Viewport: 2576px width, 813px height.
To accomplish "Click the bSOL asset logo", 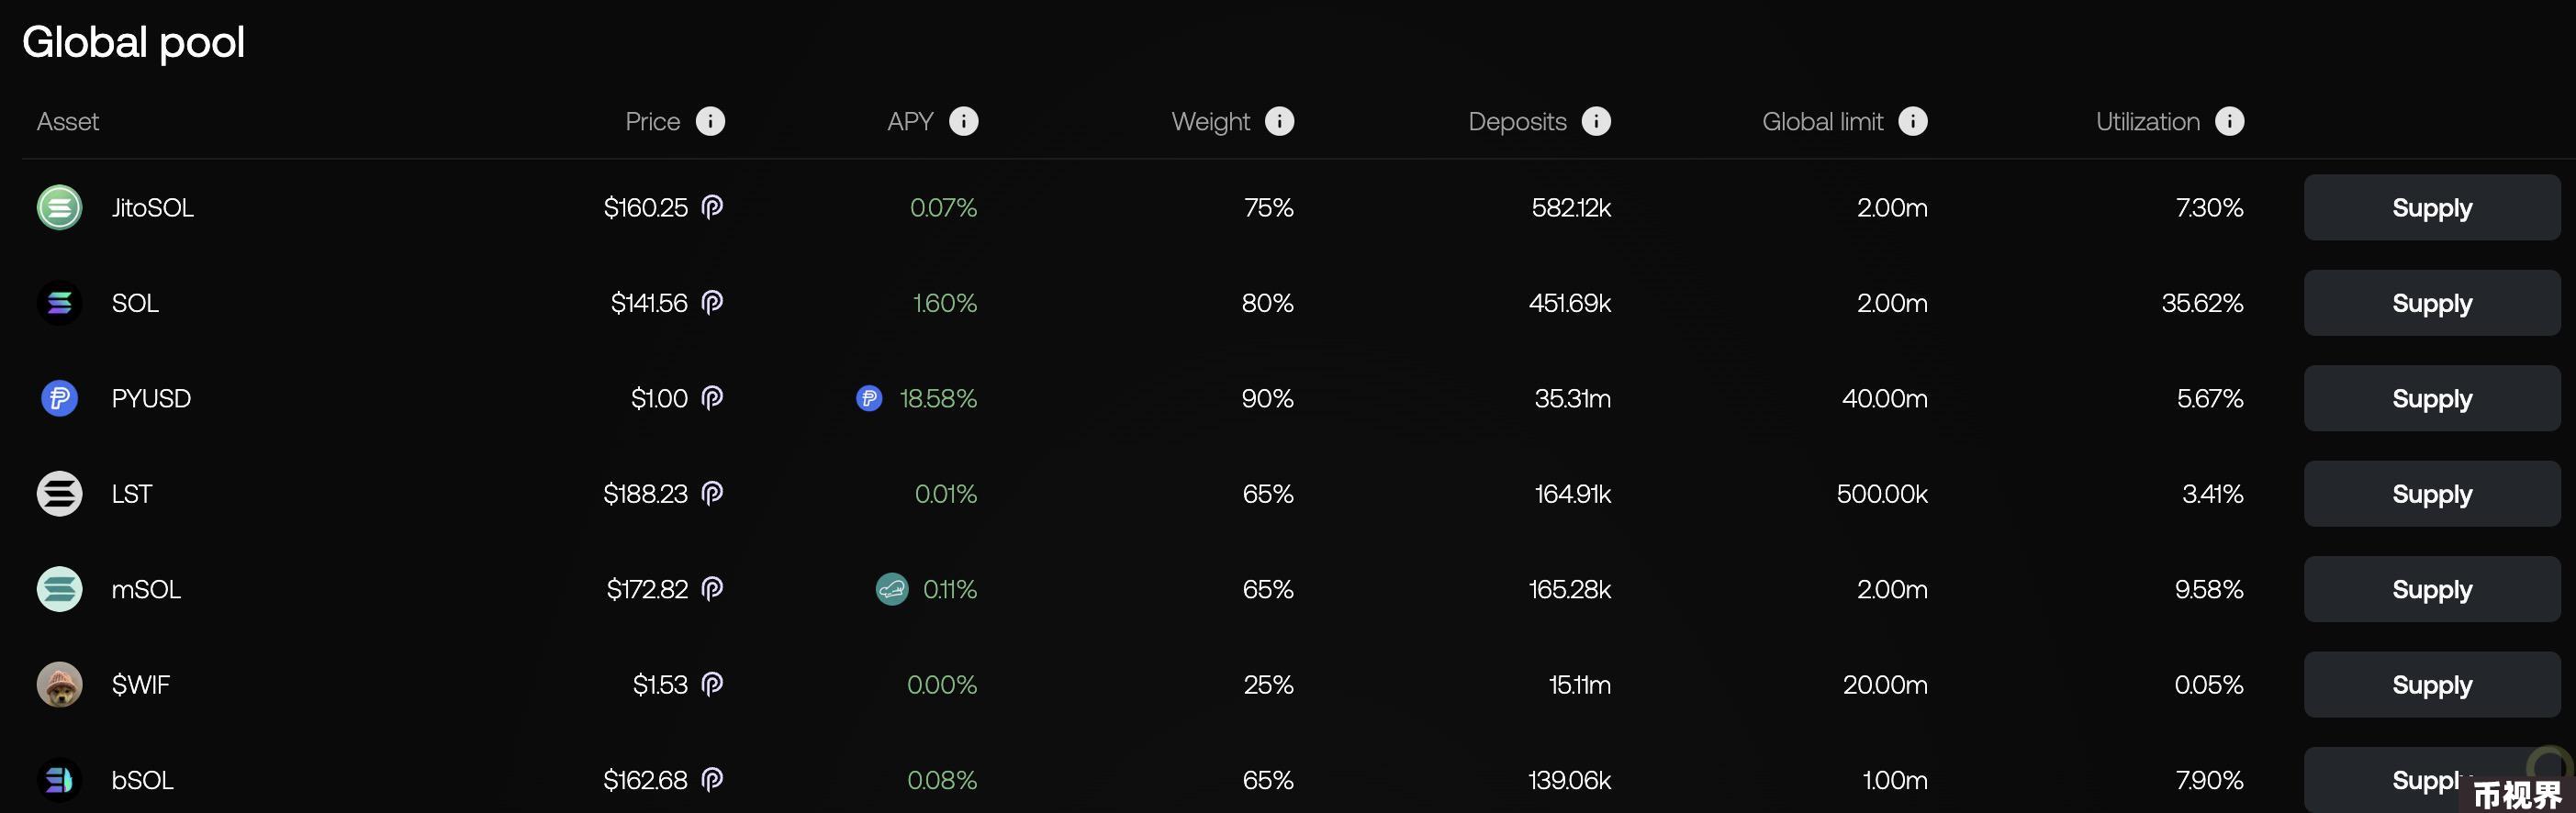I will pos(59,780).
